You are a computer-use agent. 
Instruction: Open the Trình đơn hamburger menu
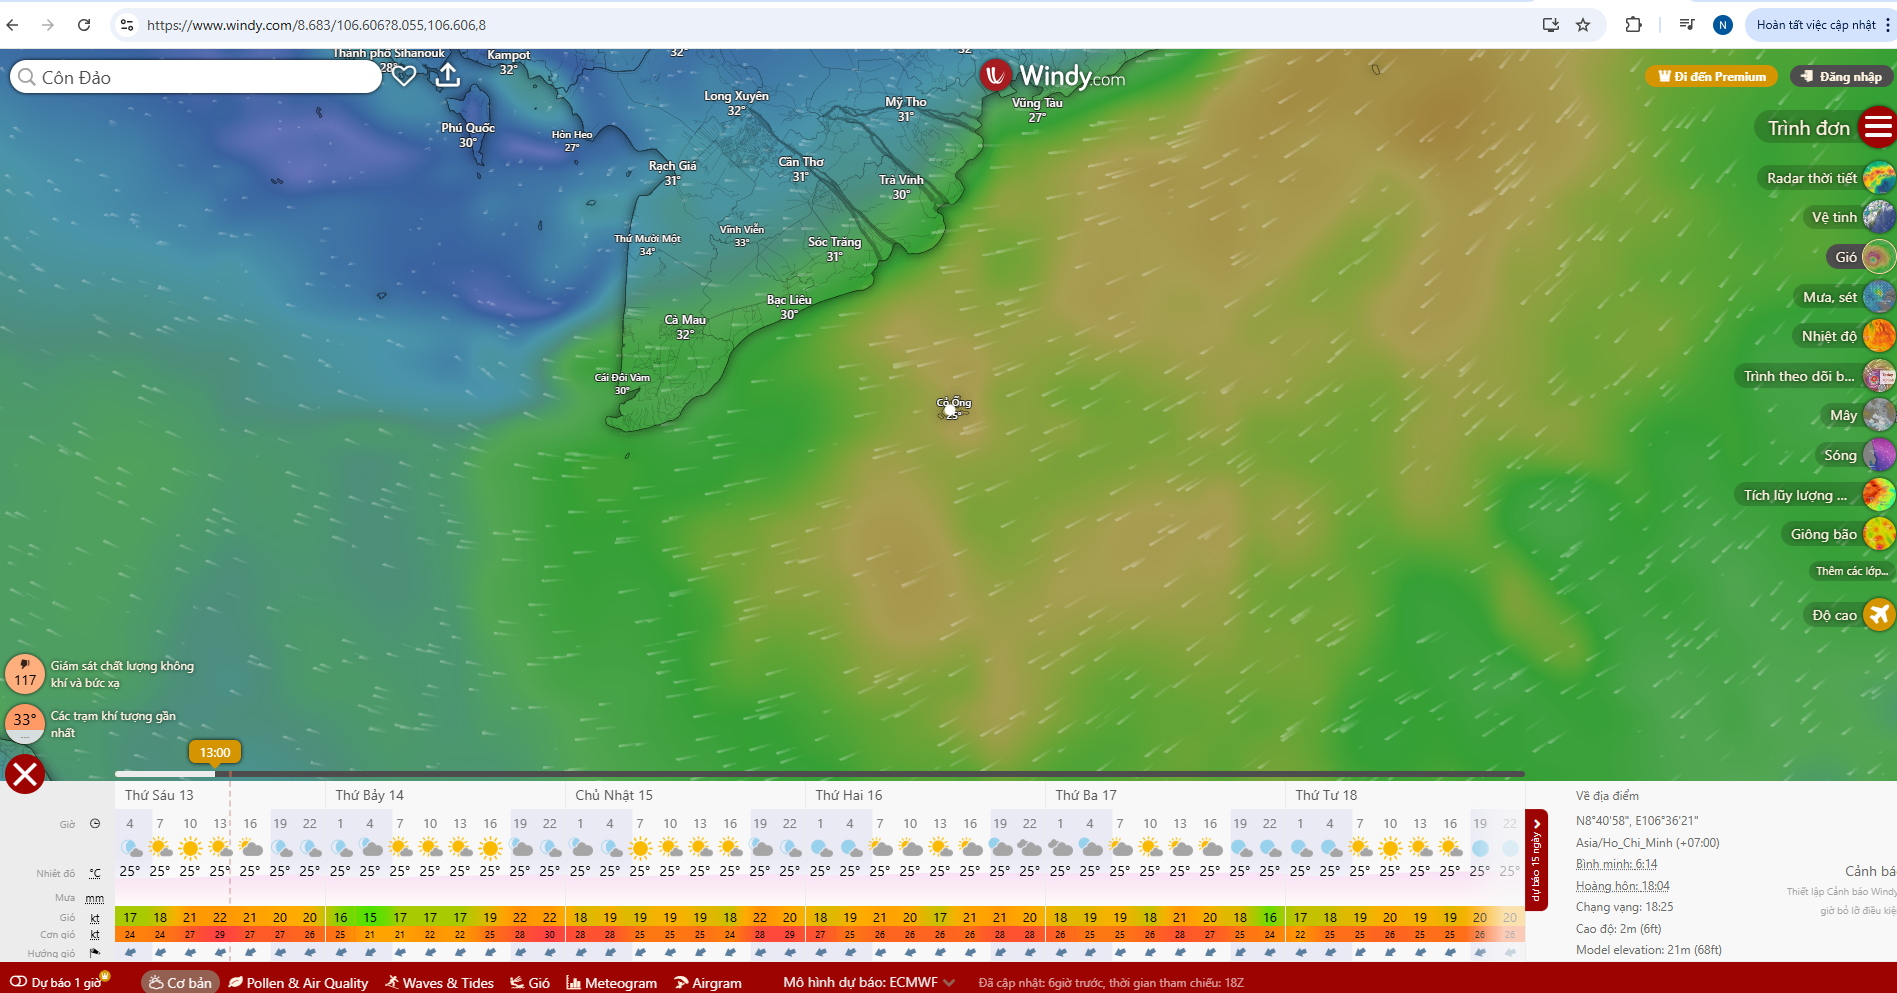[1877, 128]
